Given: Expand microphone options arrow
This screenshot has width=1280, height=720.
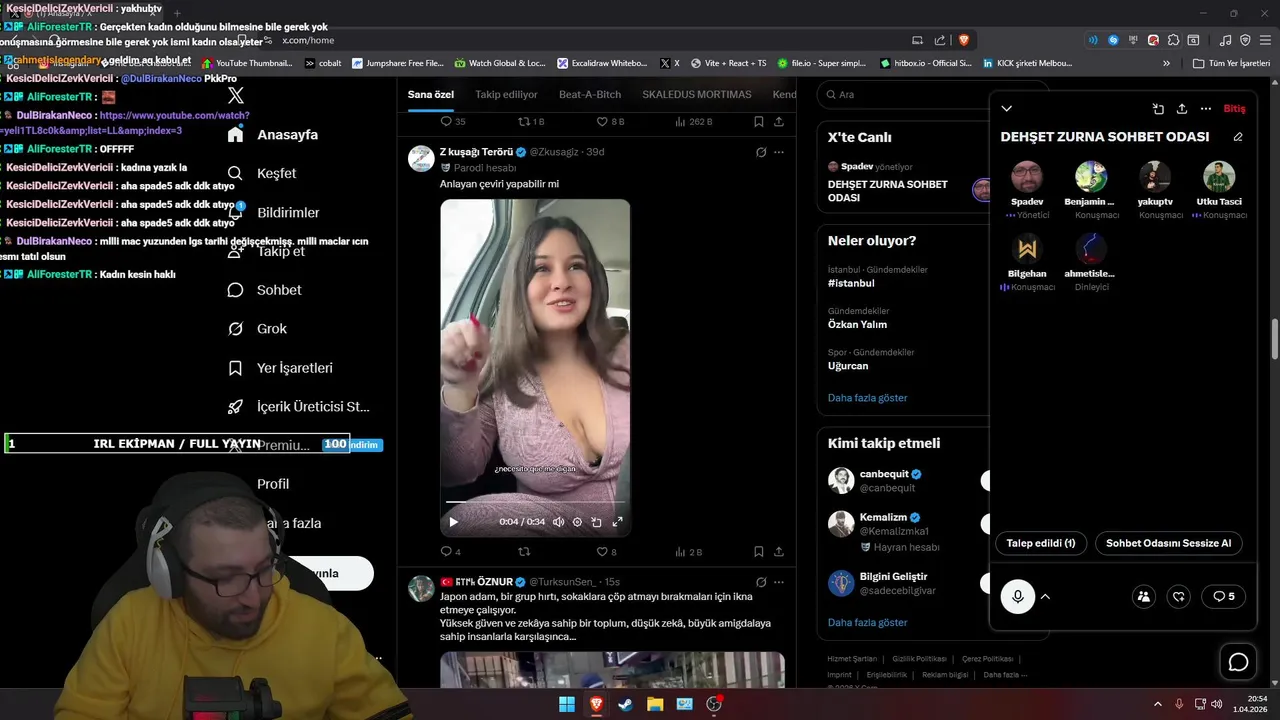Looking at the screenshot, I should [1045, 597].
